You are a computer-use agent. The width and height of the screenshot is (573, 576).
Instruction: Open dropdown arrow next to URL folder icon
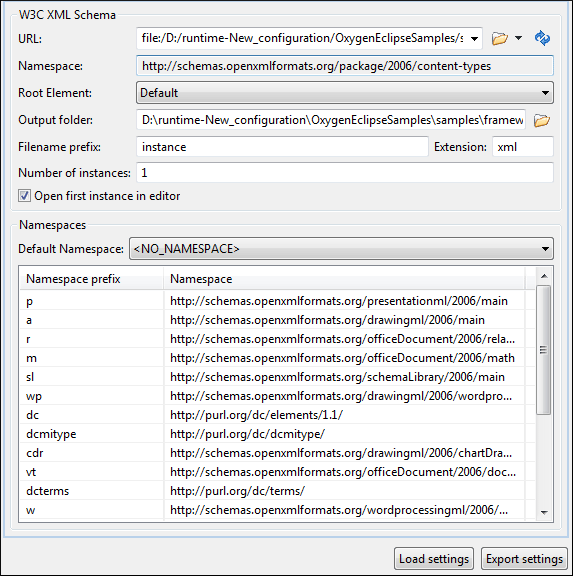click(518, 37)
